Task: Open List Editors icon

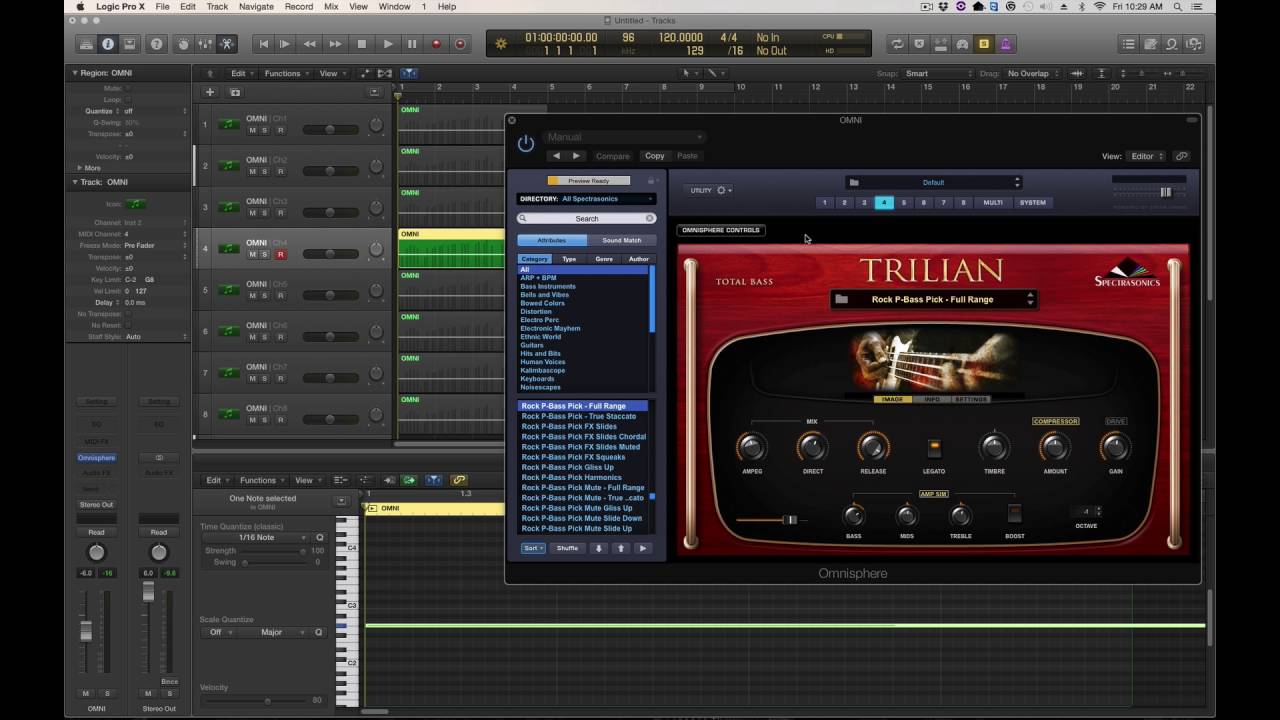Action: pyautogui.click(x=1129, y=44)
